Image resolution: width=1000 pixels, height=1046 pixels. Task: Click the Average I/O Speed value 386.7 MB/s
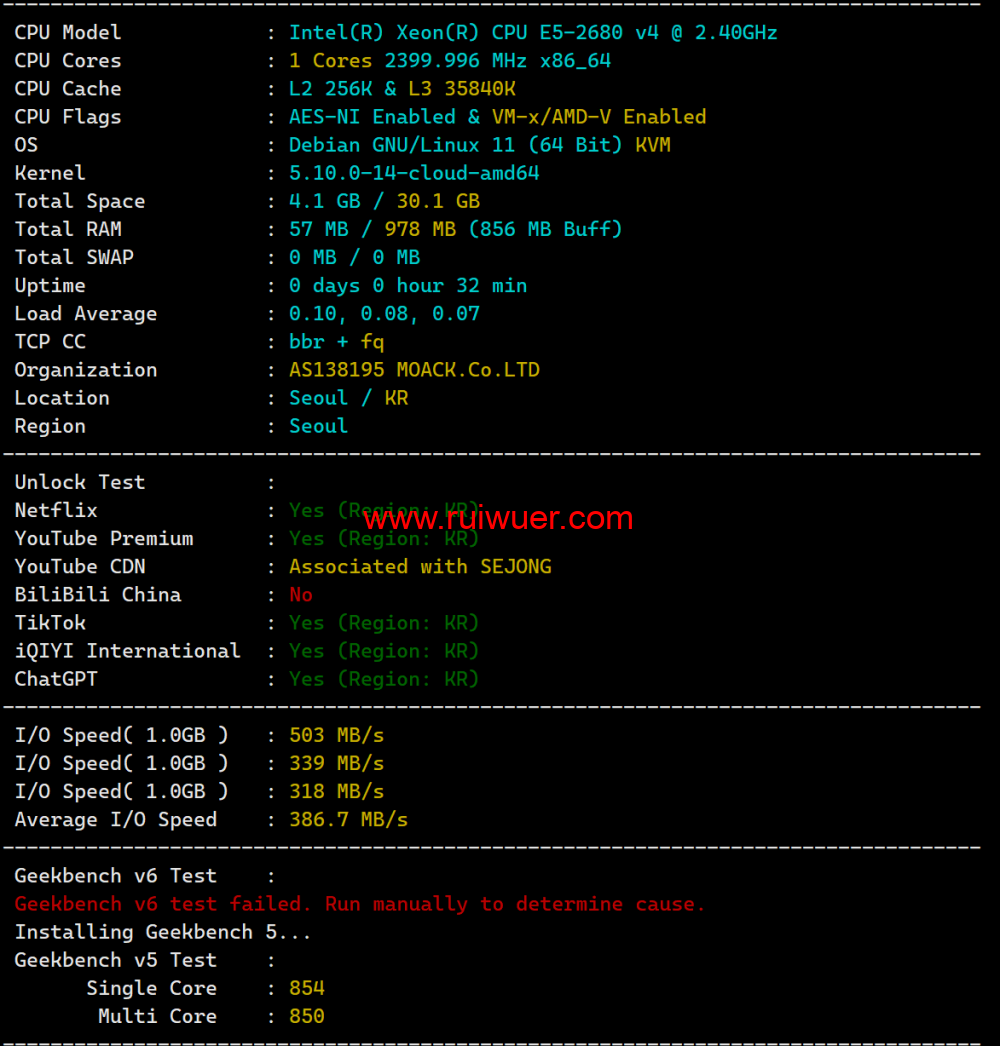click(x=348, y=819)
